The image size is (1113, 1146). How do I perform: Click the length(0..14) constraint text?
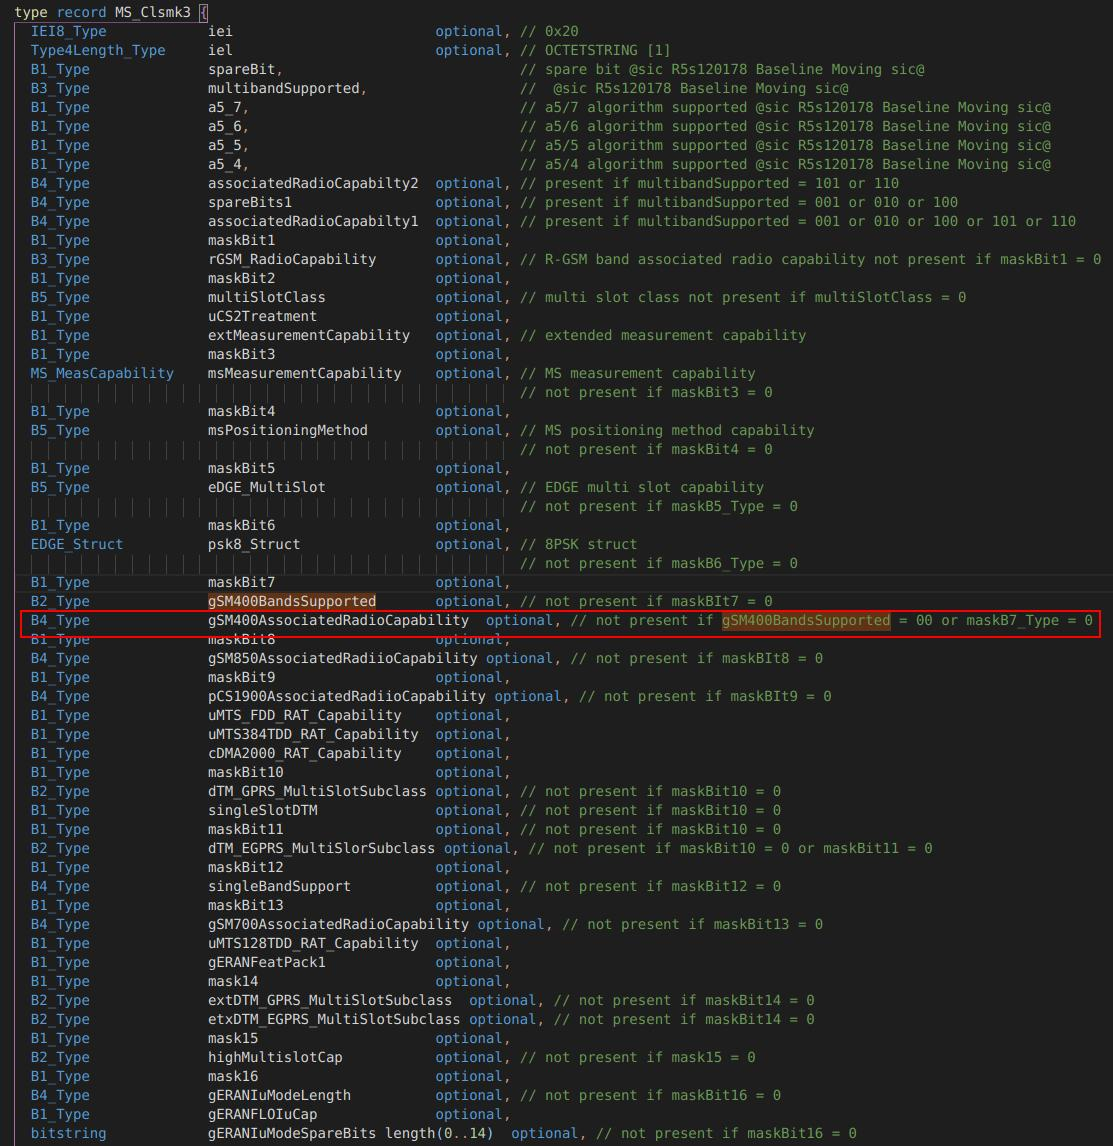(x=439, y=1134)
